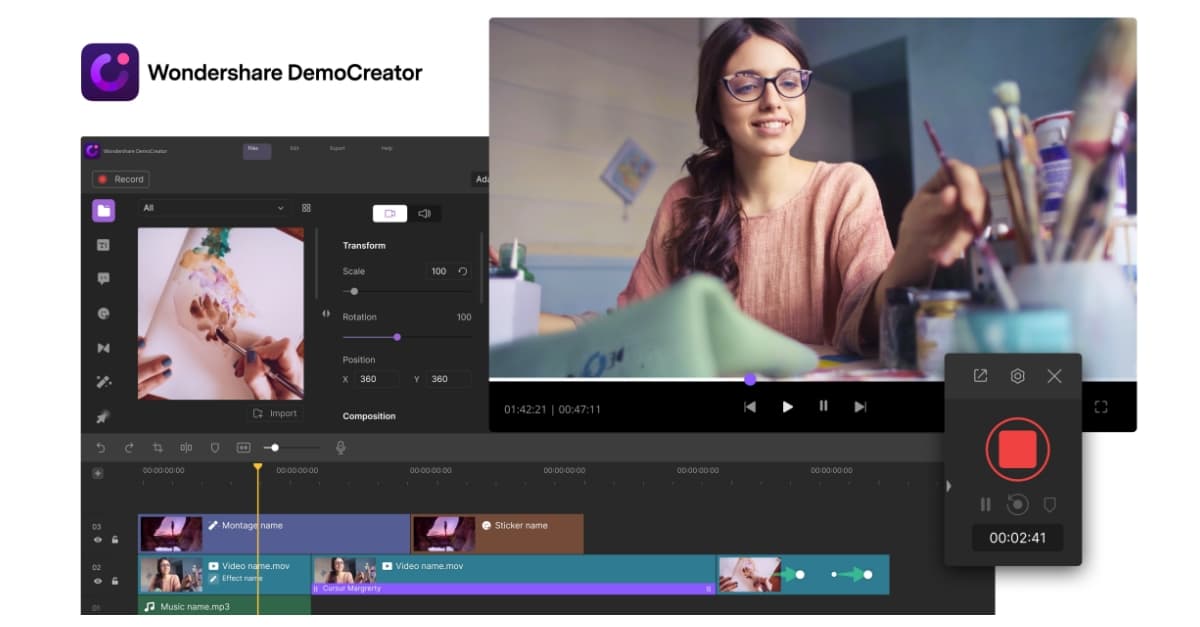Click the split clip tool
Image resolution: width=1200 pixels, height=627 pixels.
[x=186, y=447]
